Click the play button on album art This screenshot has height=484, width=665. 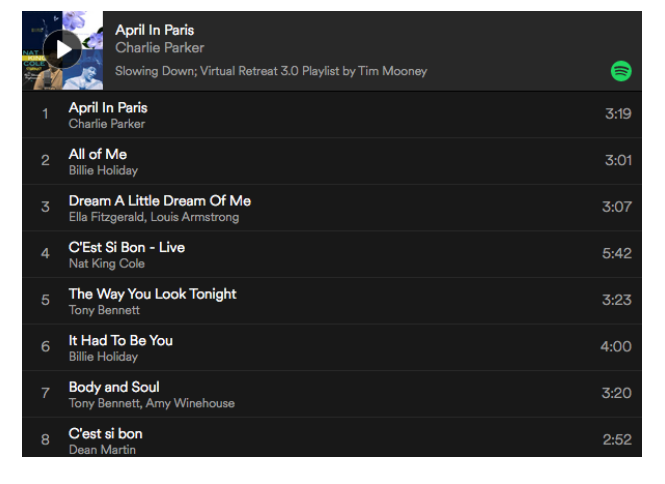click(63, 48)
